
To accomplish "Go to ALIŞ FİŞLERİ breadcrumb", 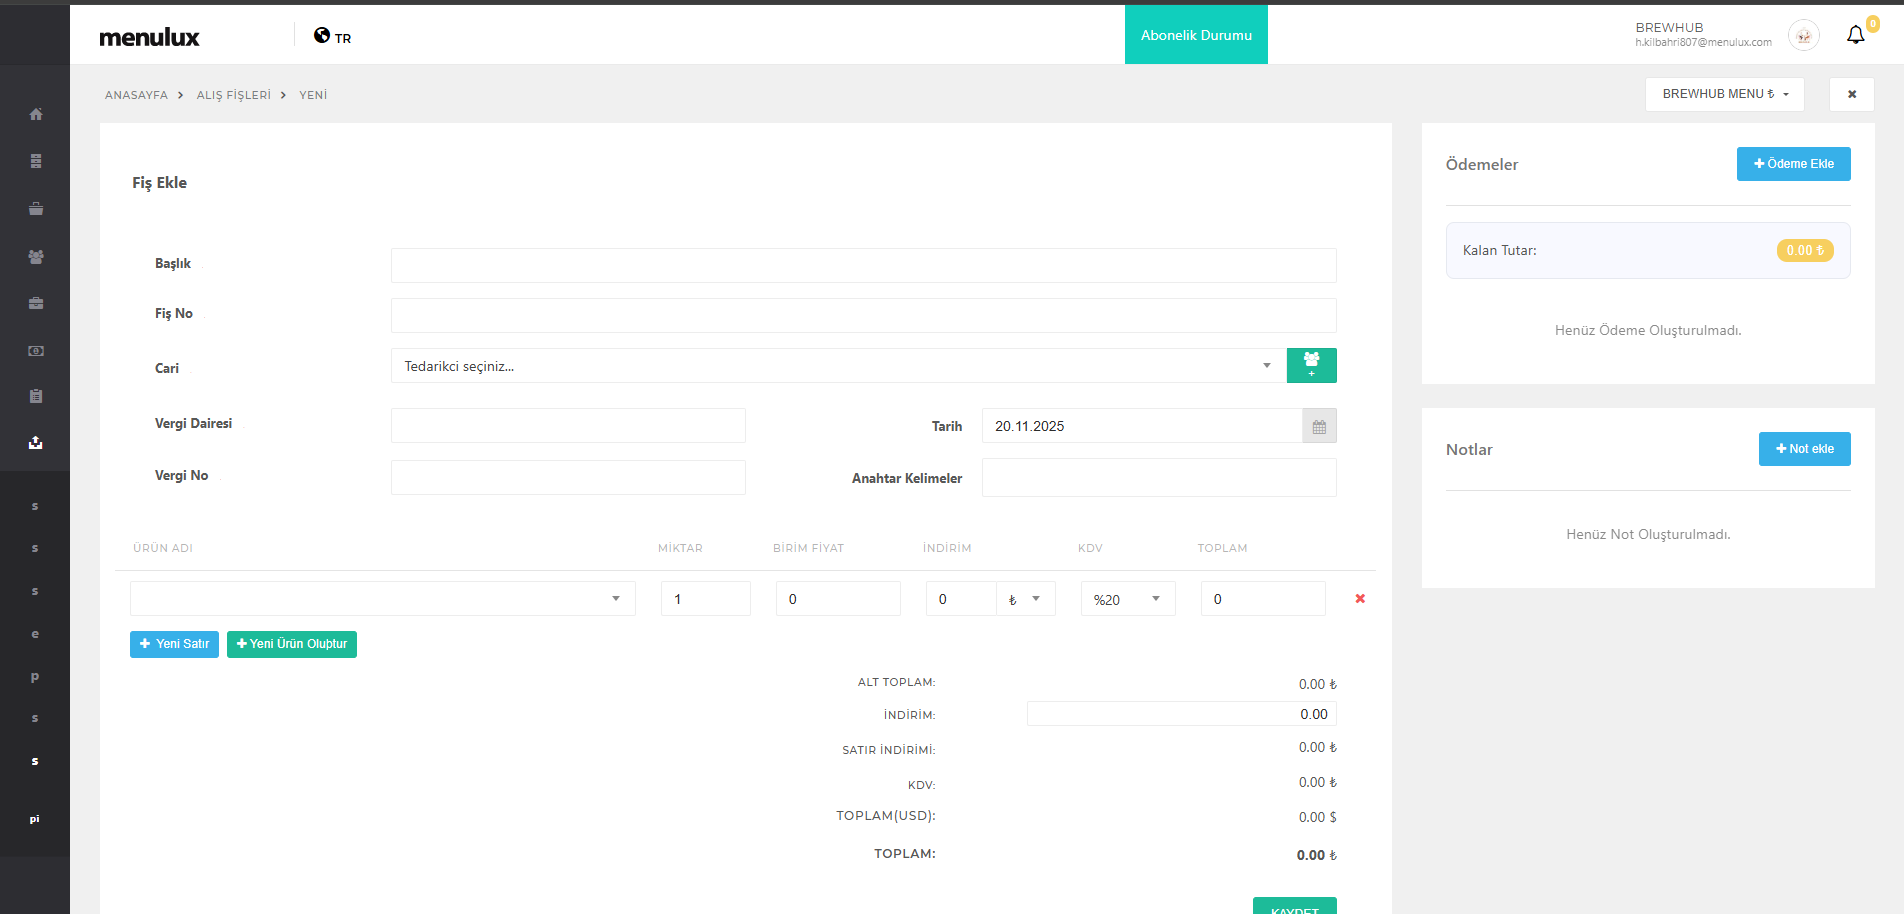I will 233,95.
